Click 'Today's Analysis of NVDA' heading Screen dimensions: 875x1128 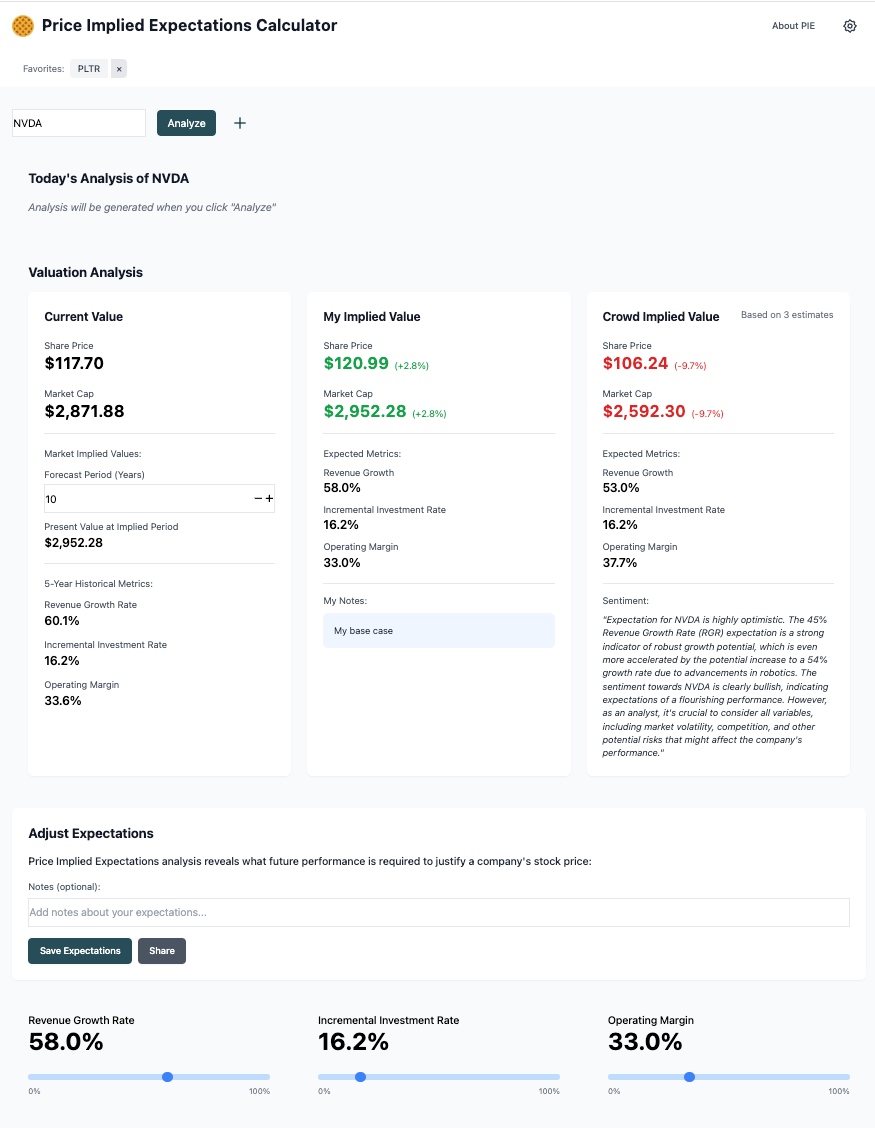109,178
